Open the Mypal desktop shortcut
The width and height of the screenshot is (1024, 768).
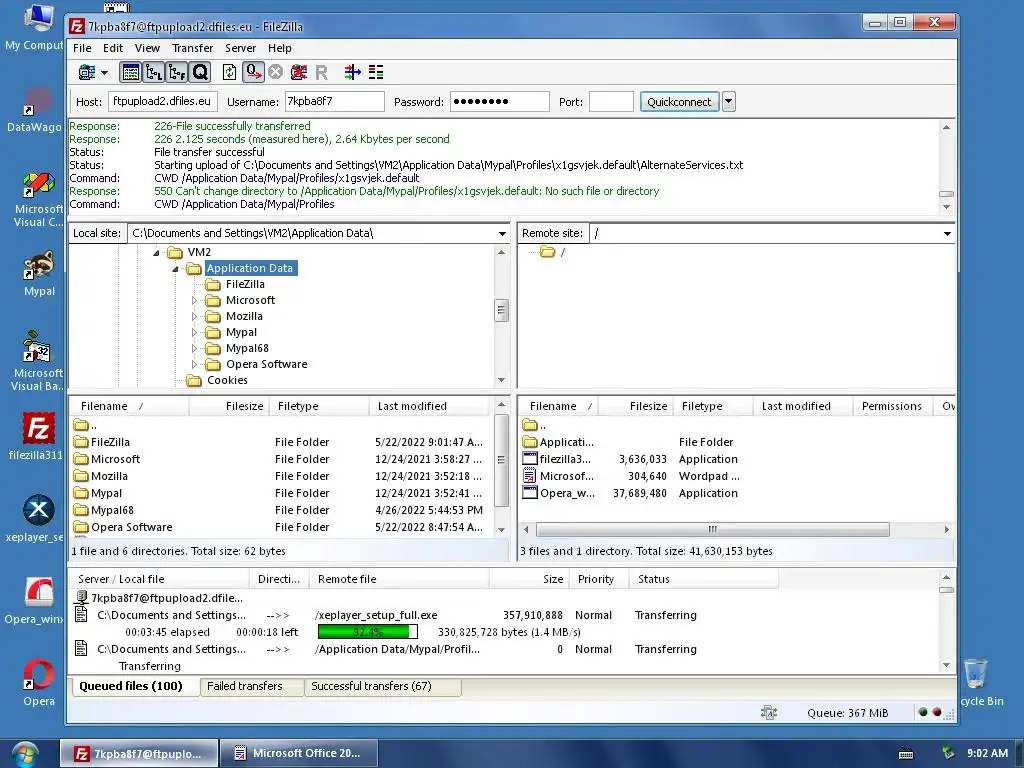tap(39, 274)
